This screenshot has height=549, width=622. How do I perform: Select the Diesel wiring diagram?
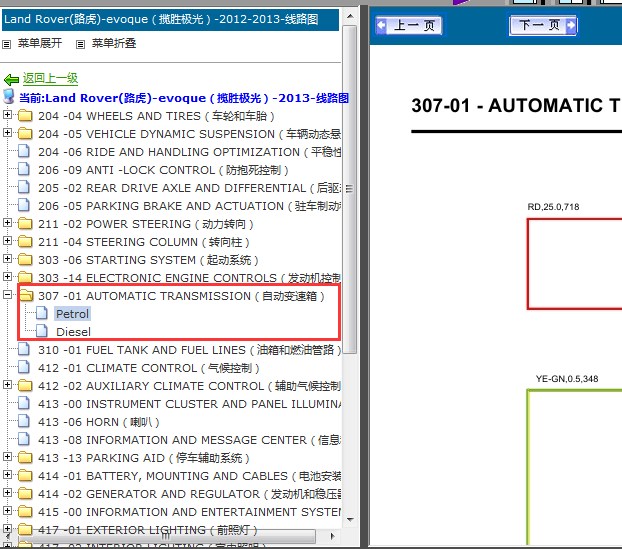(73, 332)
